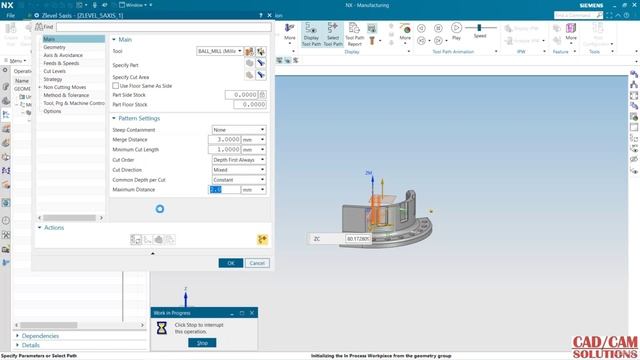Toggle Display Tool Path in ribbon
The image size is (640, 360).
(x=311, y=34)
